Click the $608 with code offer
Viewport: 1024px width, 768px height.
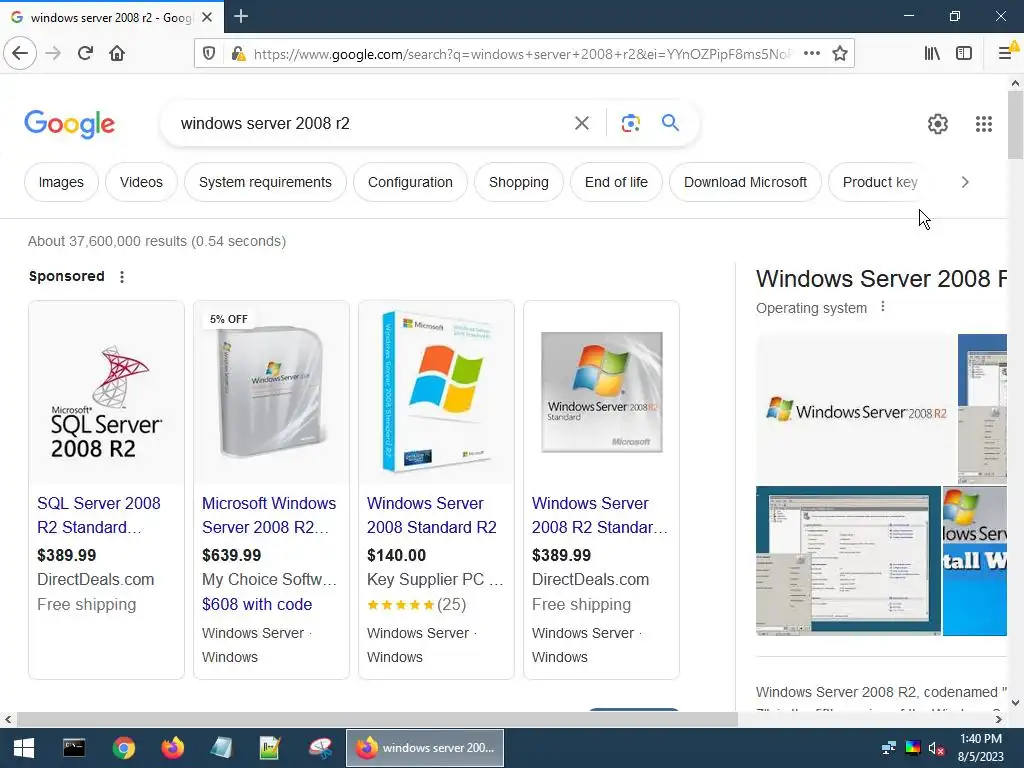pyautogui.click(x=257, y=605)
